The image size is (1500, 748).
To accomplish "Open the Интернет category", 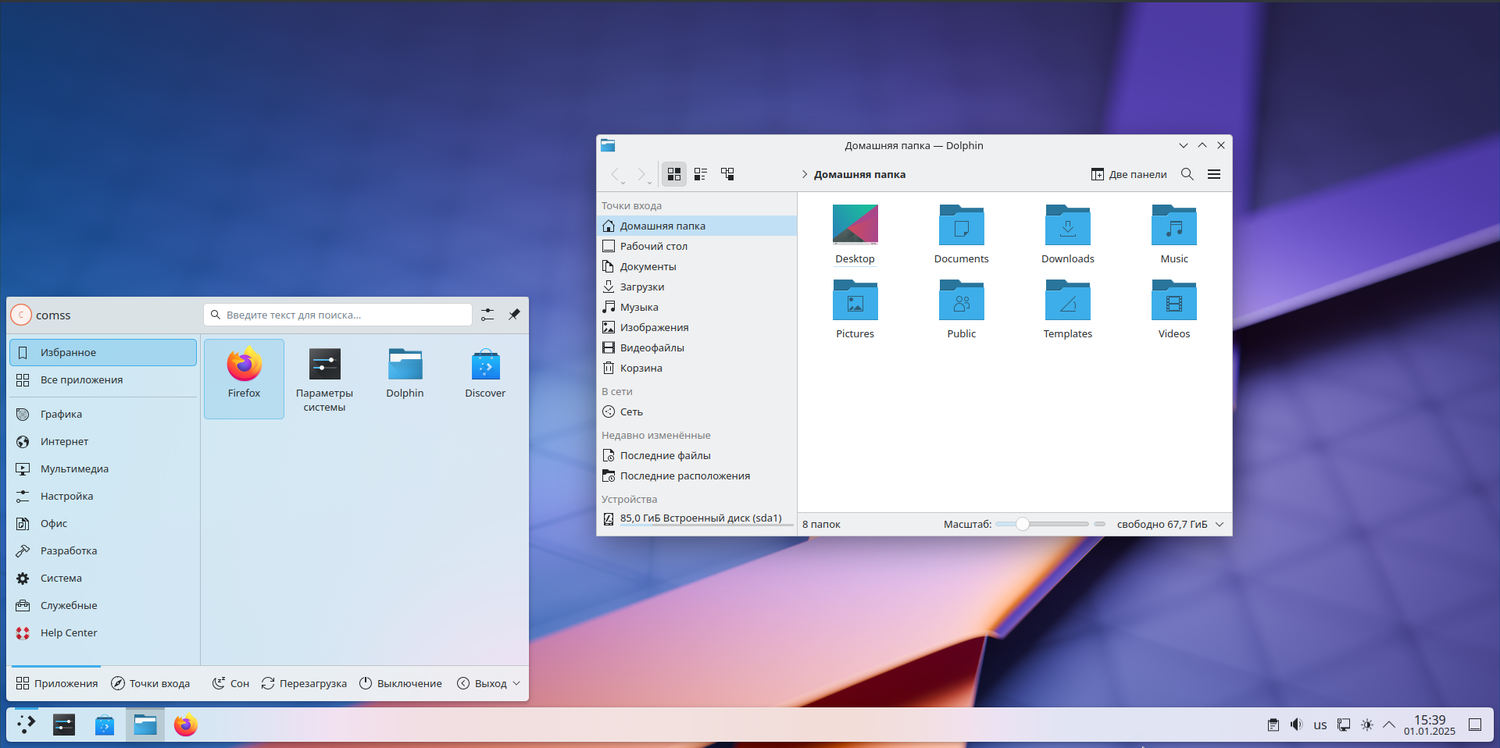I will click(103, 442).
